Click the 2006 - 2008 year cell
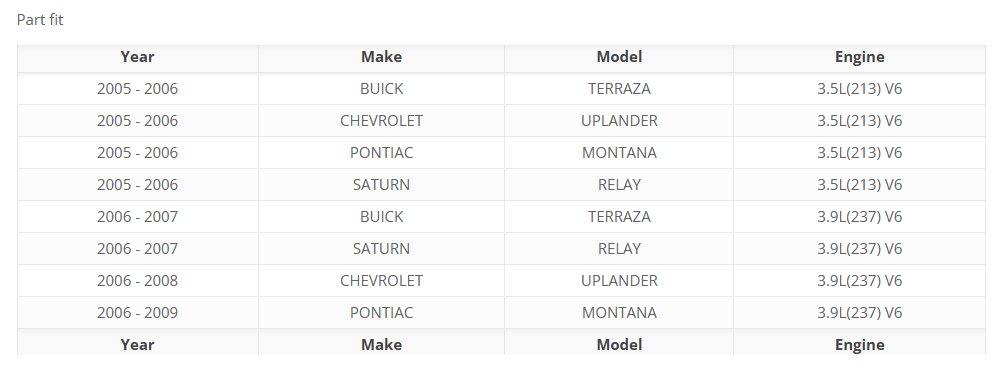 (137, 280)
